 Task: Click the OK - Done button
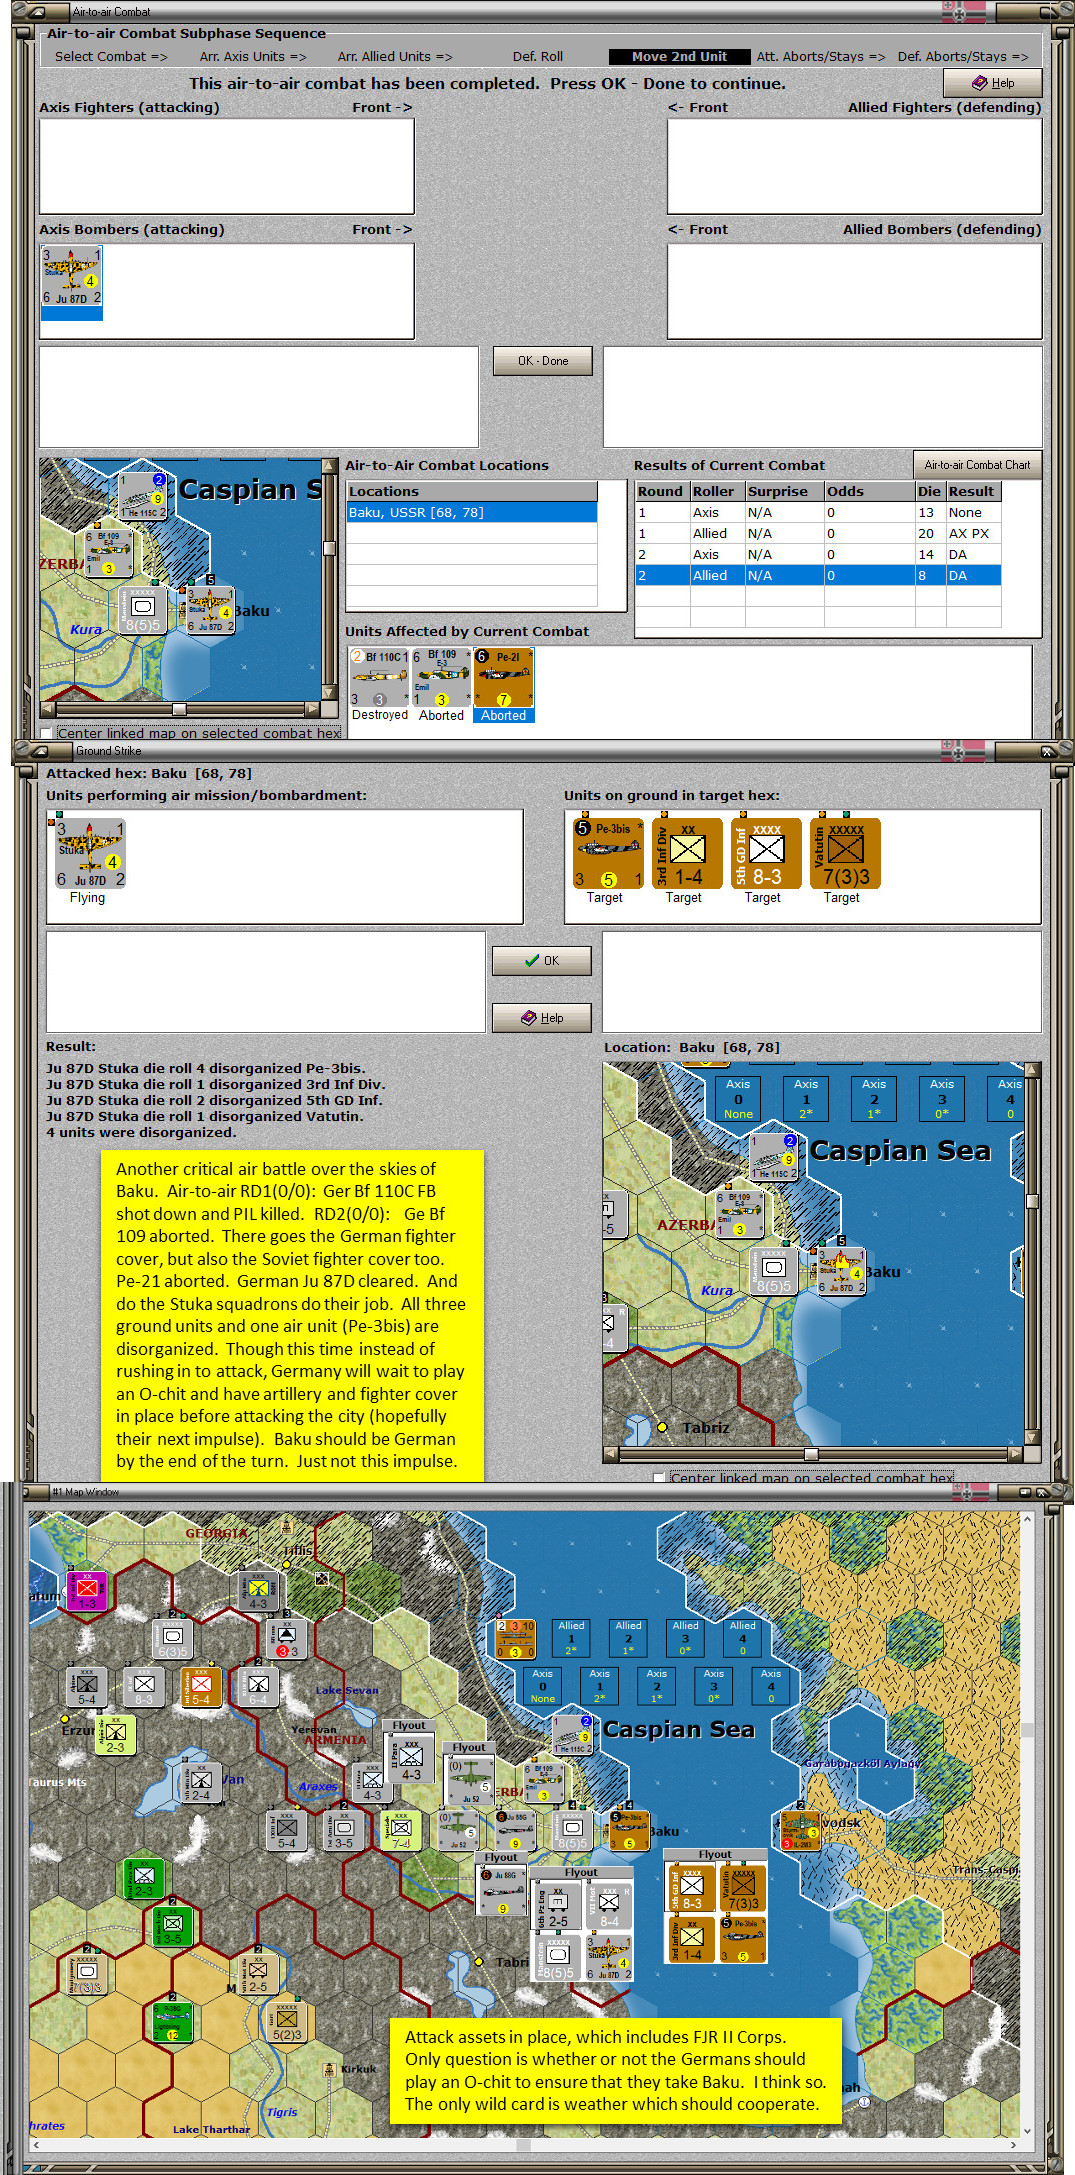(x=543, y=361)
